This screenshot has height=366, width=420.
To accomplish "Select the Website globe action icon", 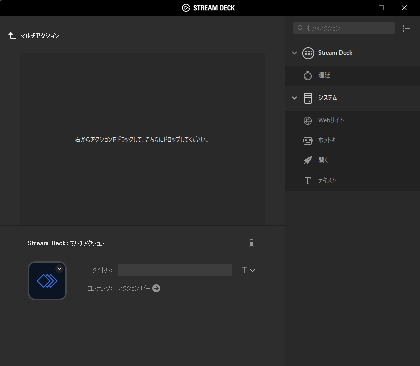I will 308,120.
